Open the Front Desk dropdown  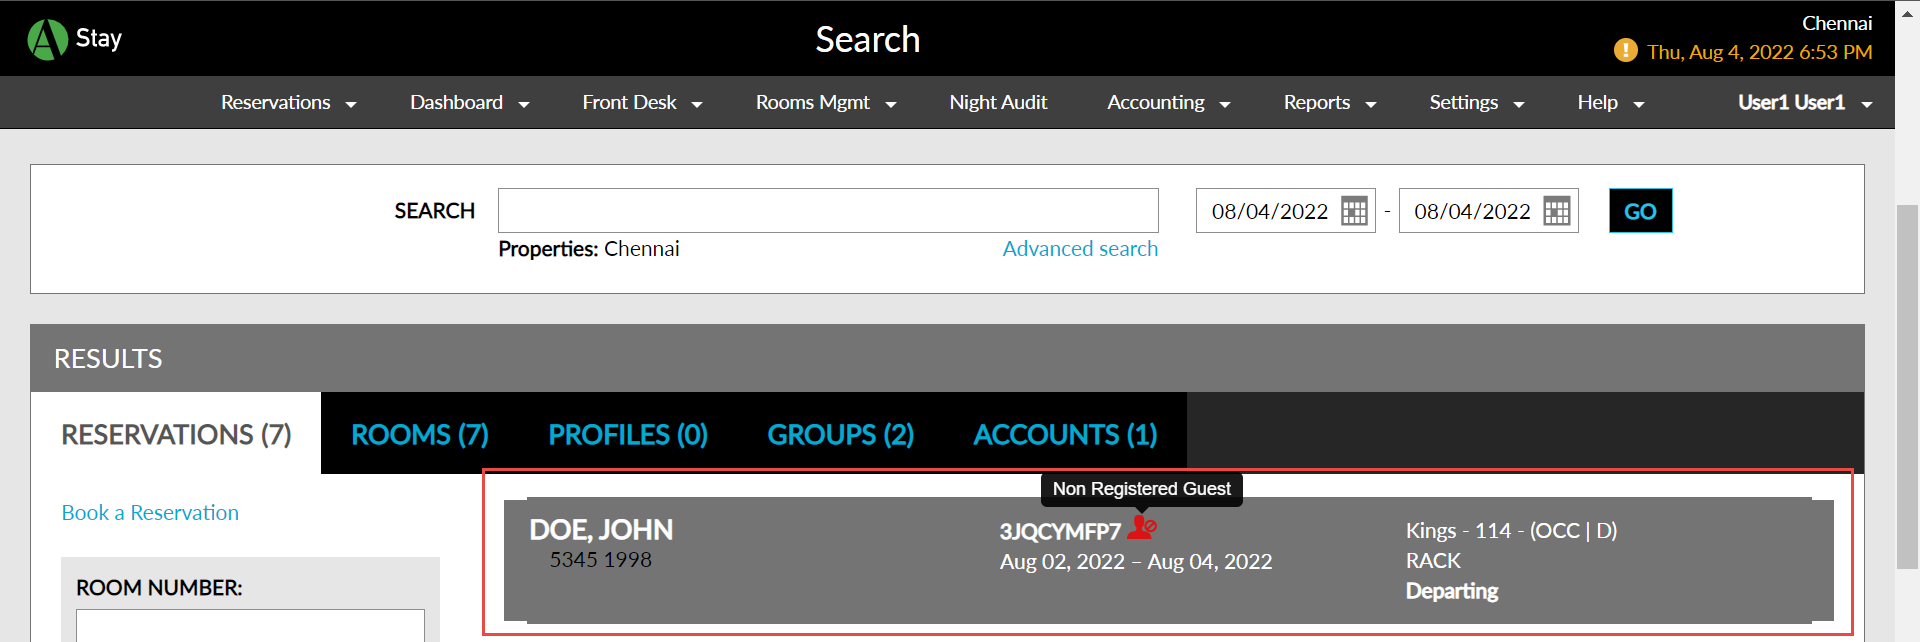point(642,103)
